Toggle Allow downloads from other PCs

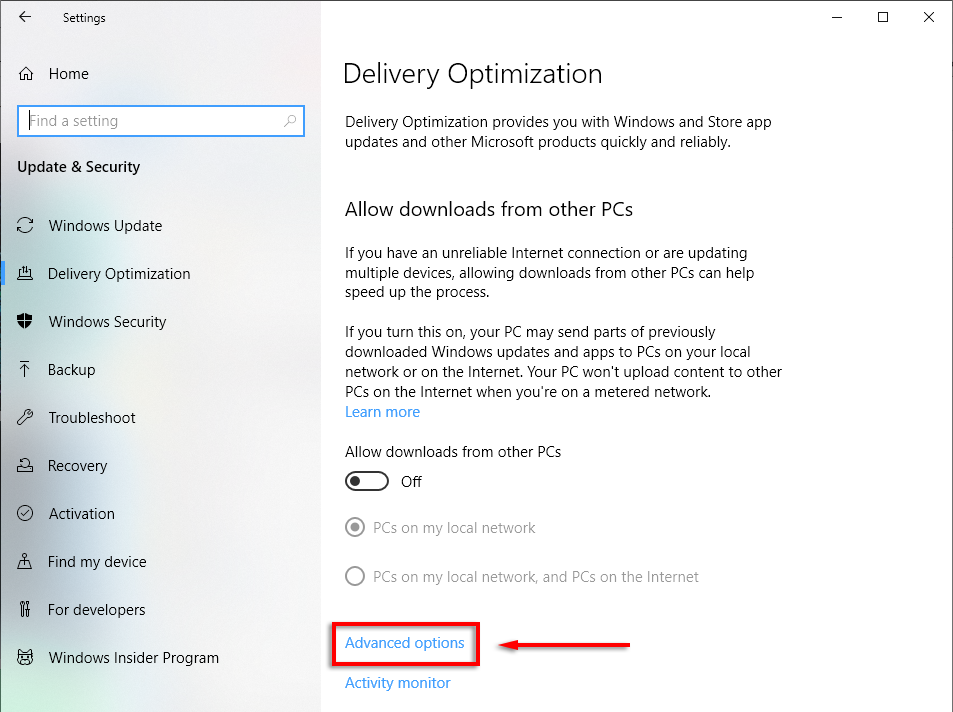click(x=367, y=482)
